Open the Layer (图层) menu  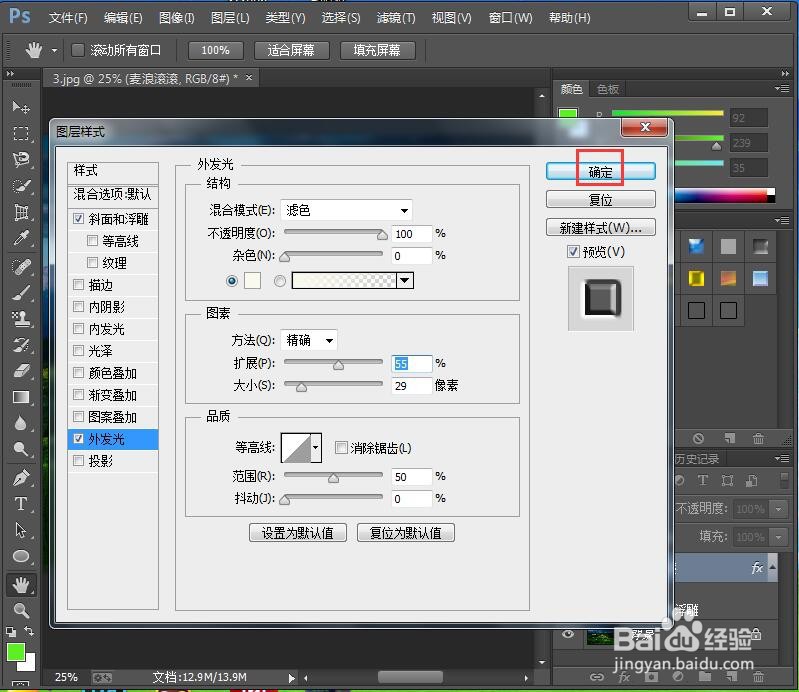pos(230,18)
